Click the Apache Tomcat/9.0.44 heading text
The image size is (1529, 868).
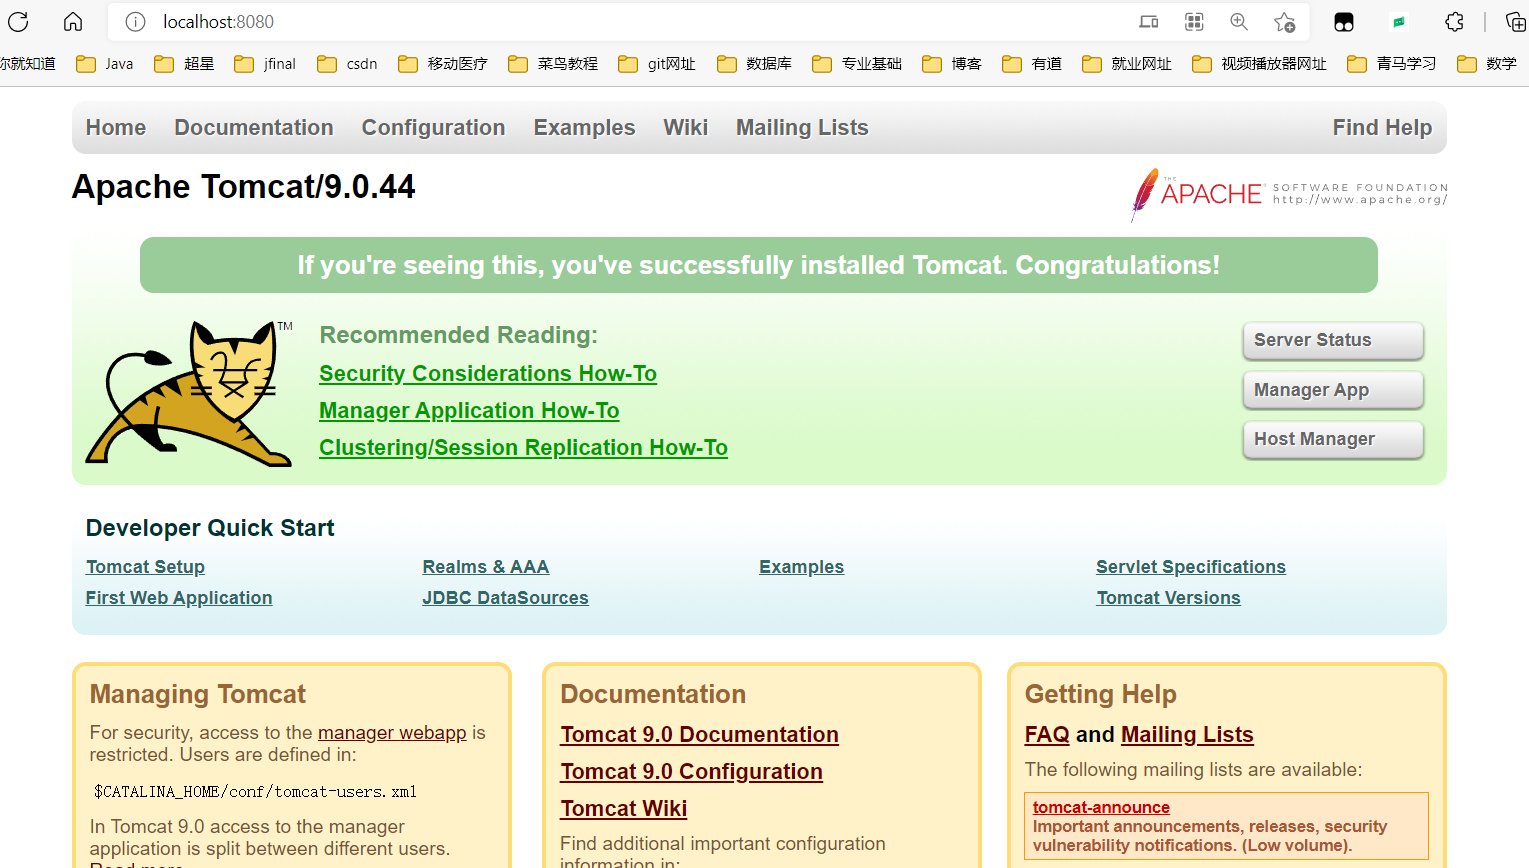(243, 187)
